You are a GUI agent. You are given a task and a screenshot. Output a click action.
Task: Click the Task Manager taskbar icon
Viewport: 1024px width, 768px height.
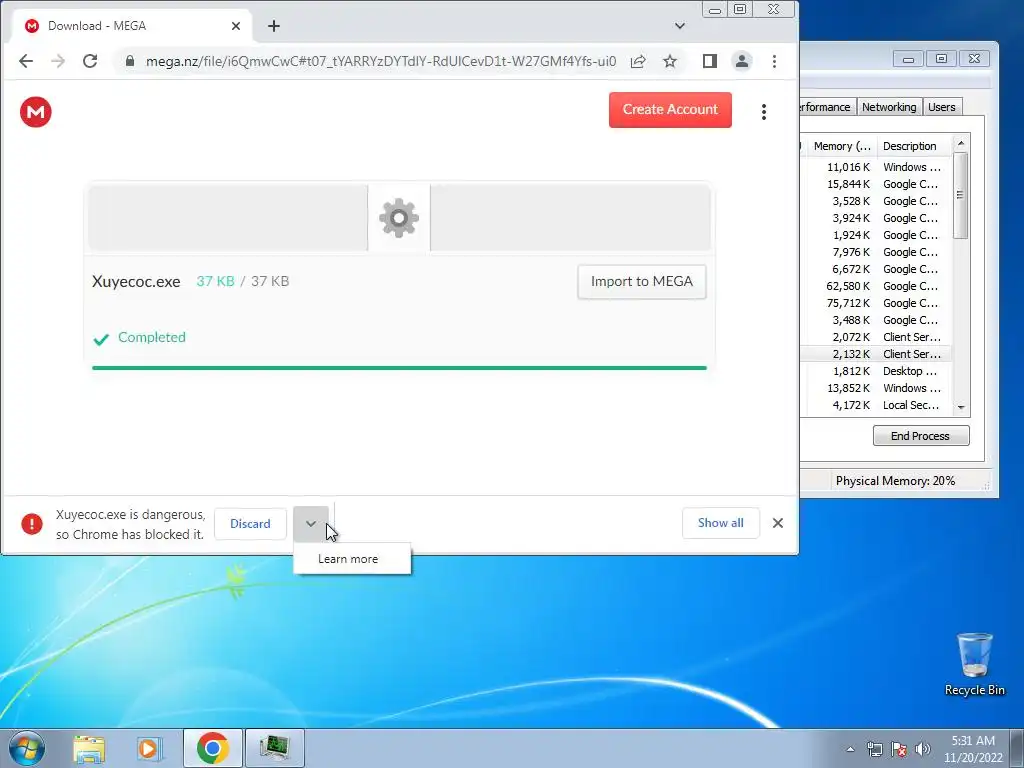(x=274, y=748)
